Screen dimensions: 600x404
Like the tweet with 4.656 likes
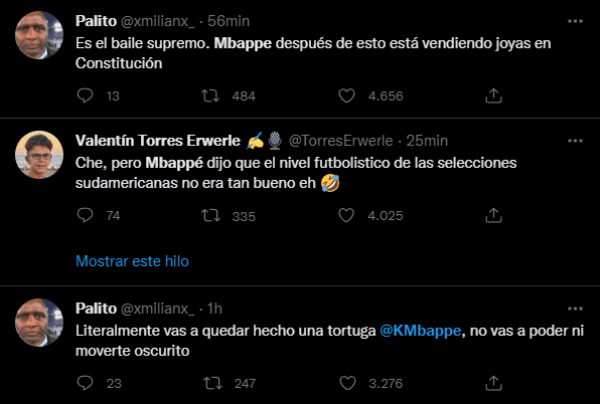coord(347,96)
